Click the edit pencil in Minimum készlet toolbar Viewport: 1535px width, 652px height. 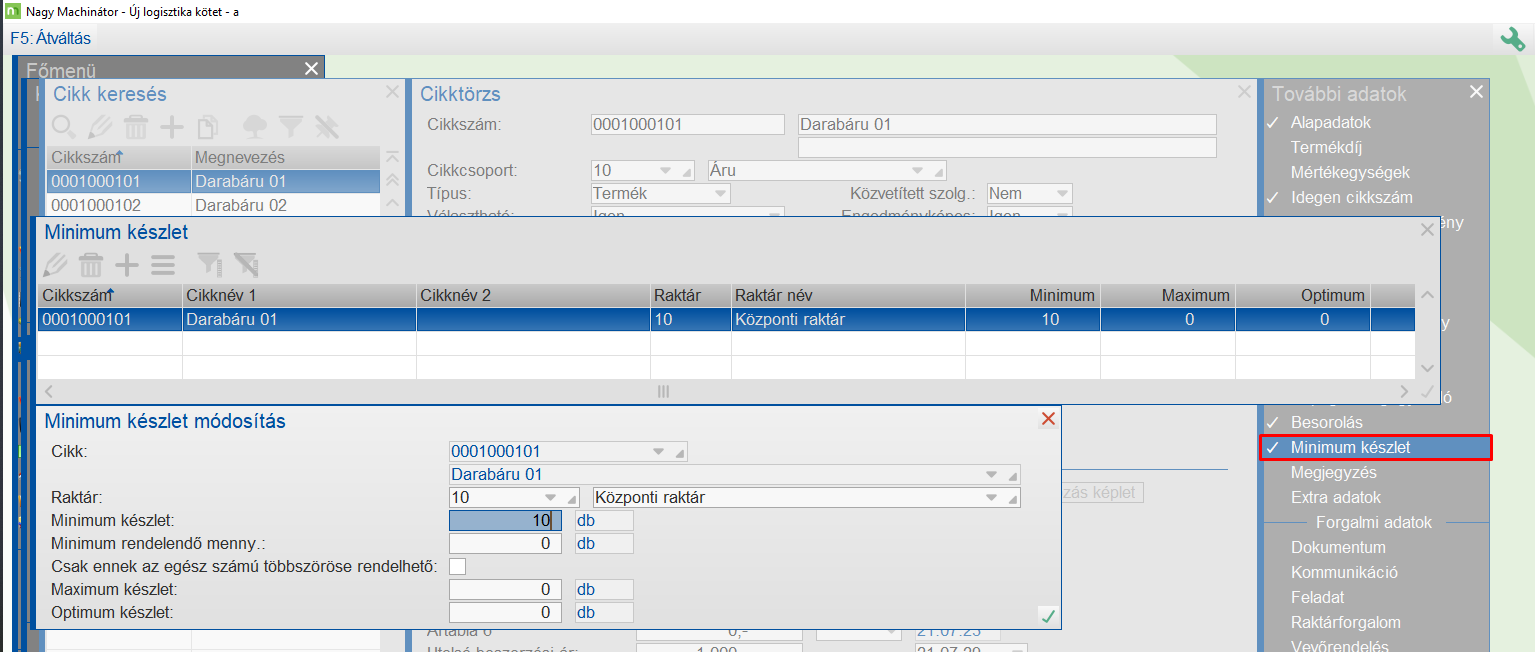click(55, 264)
